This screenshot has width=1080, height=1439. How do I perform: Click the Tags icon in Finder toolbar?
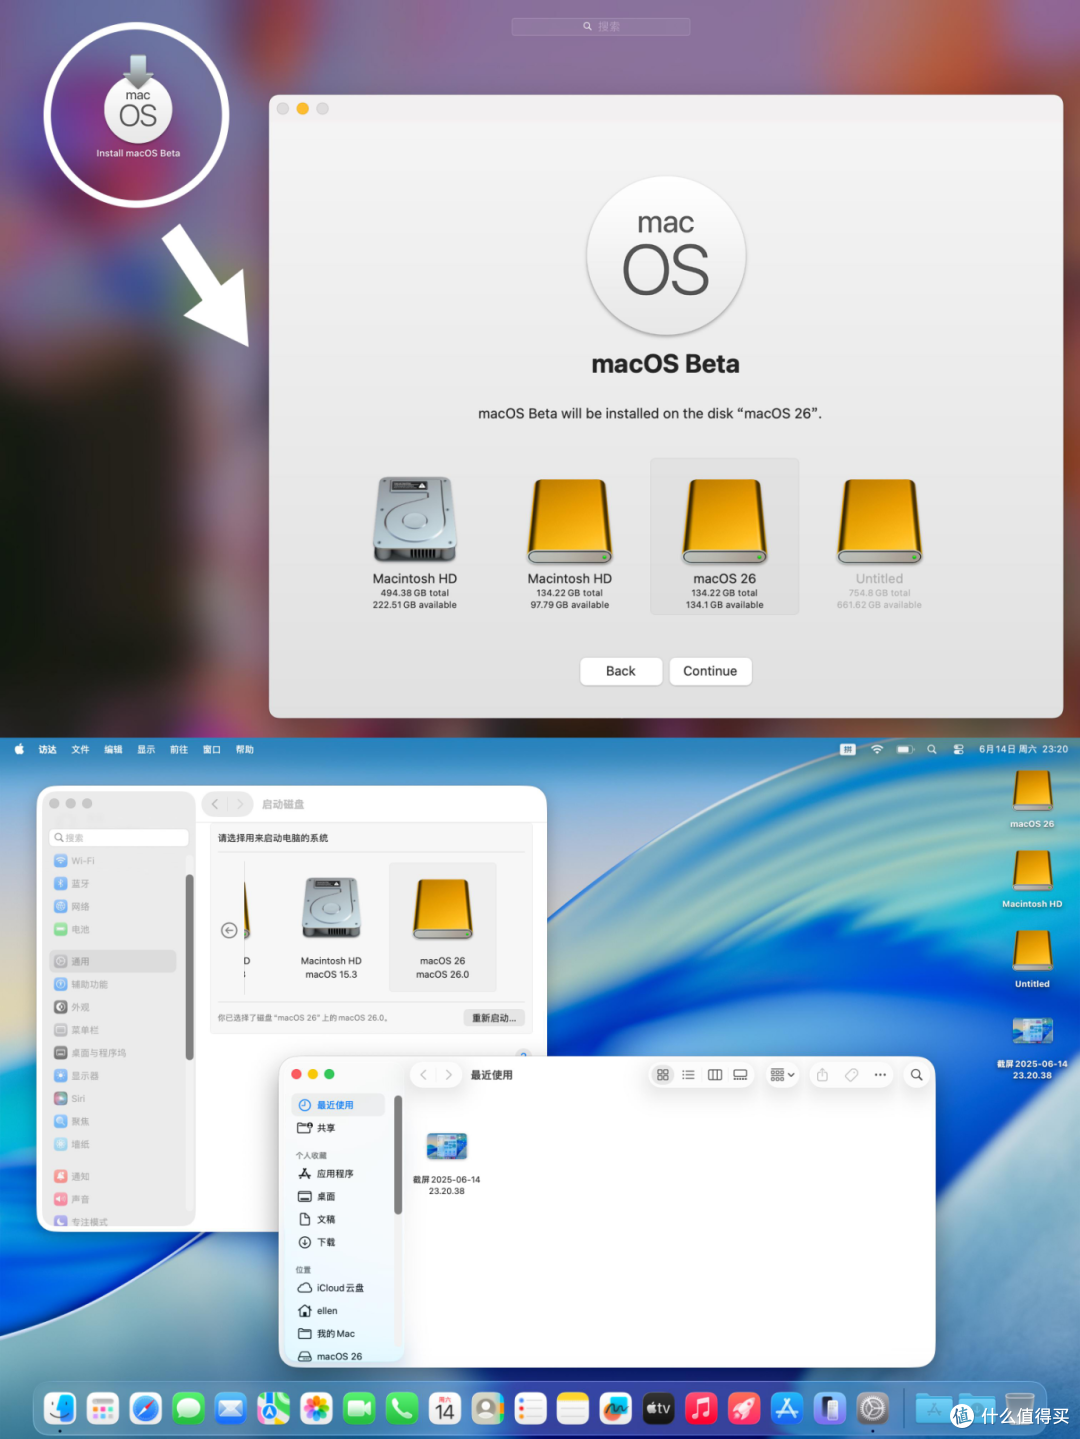[852, 1075]
